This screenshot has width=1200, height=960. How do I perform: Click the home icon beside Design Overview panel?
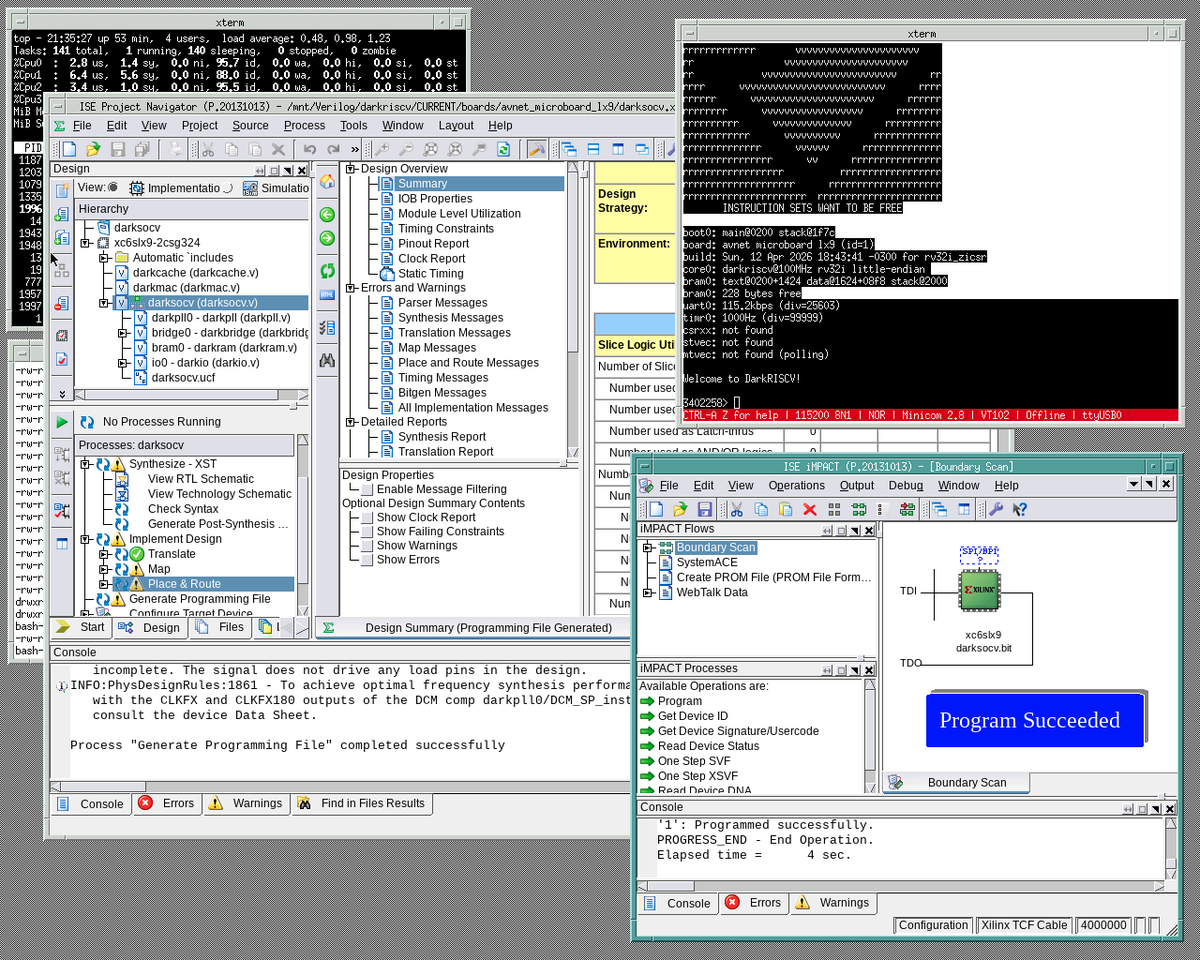pyautogui.click(x=327, y=182)
